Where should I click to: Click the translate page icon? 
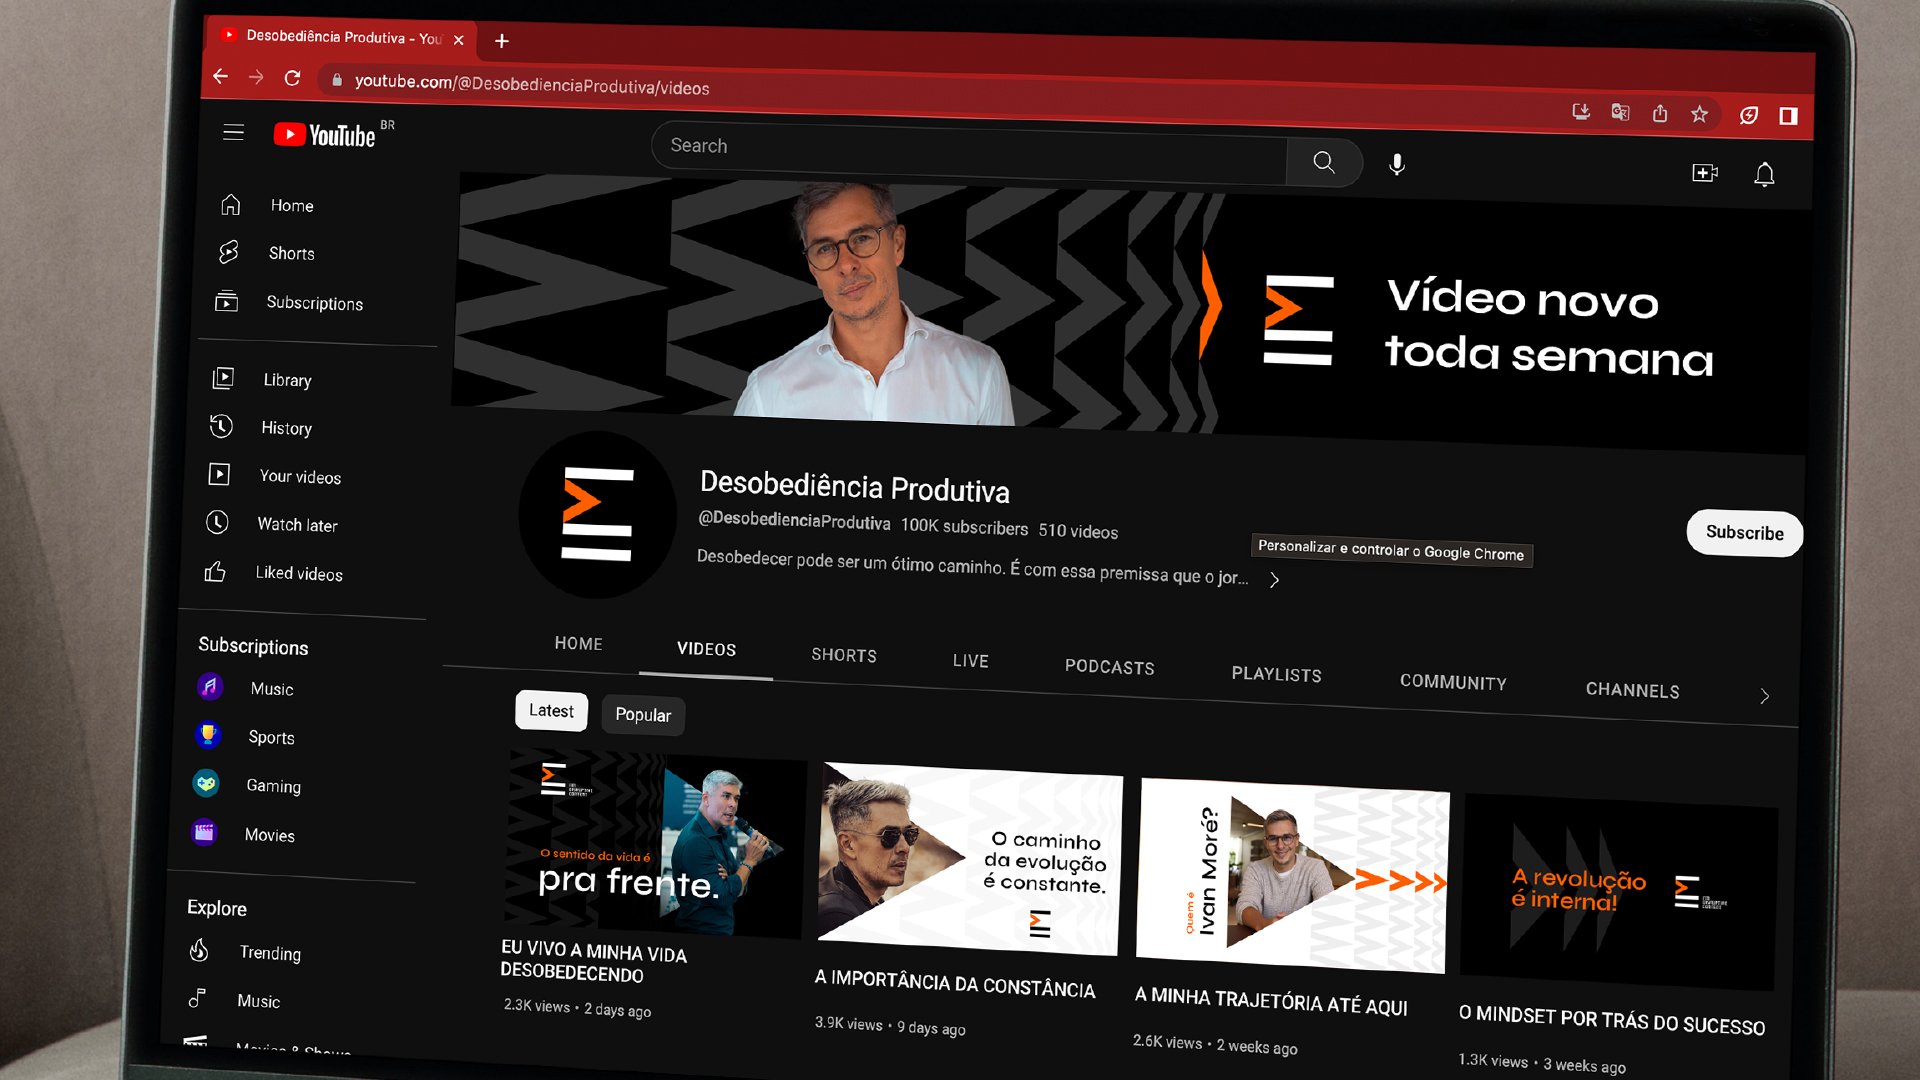(x=1620, y=112)
